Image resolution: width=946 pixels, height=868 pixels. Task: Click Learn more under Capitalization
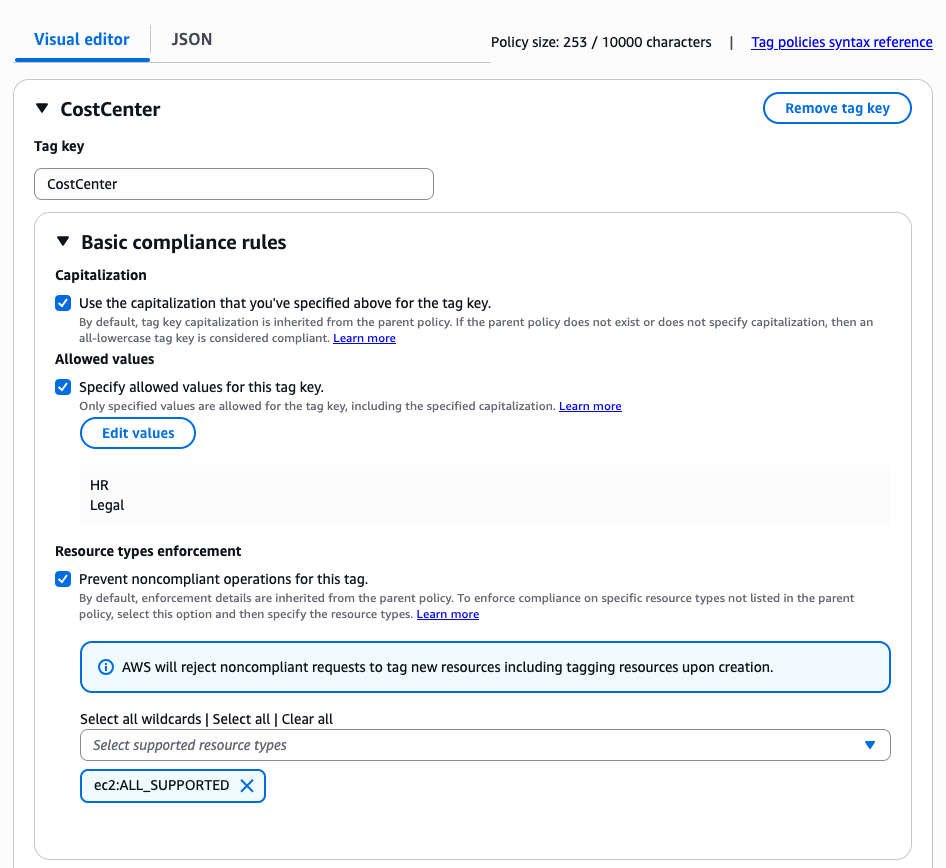[x=364, y=338]
